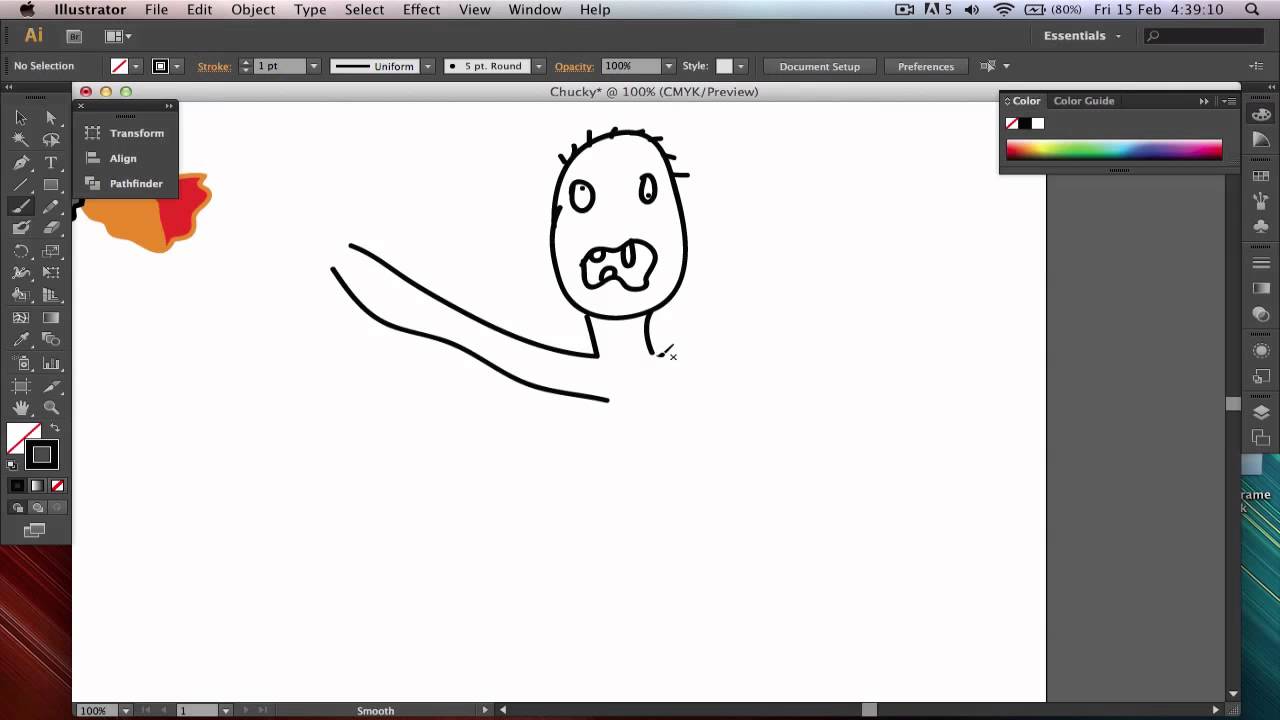Open the Transform panel entry
This screenshot has width=1280, height=720.
pos(125,133)
